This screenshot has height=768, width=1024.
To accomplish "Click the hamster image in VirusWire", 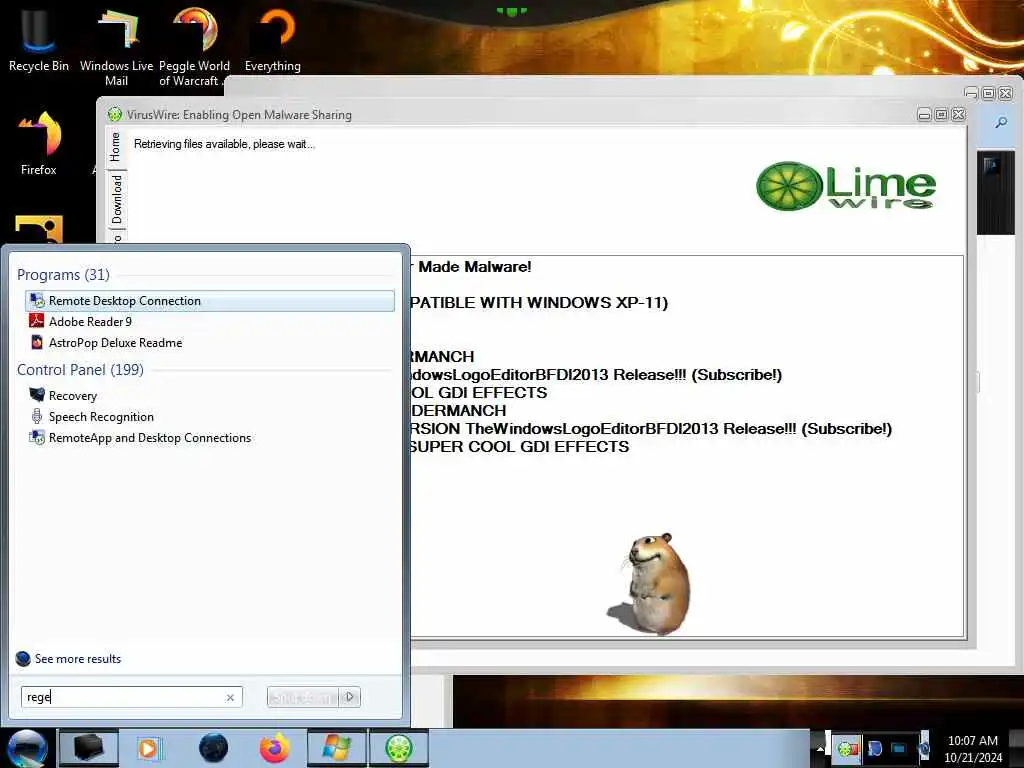I will [650, 583].
